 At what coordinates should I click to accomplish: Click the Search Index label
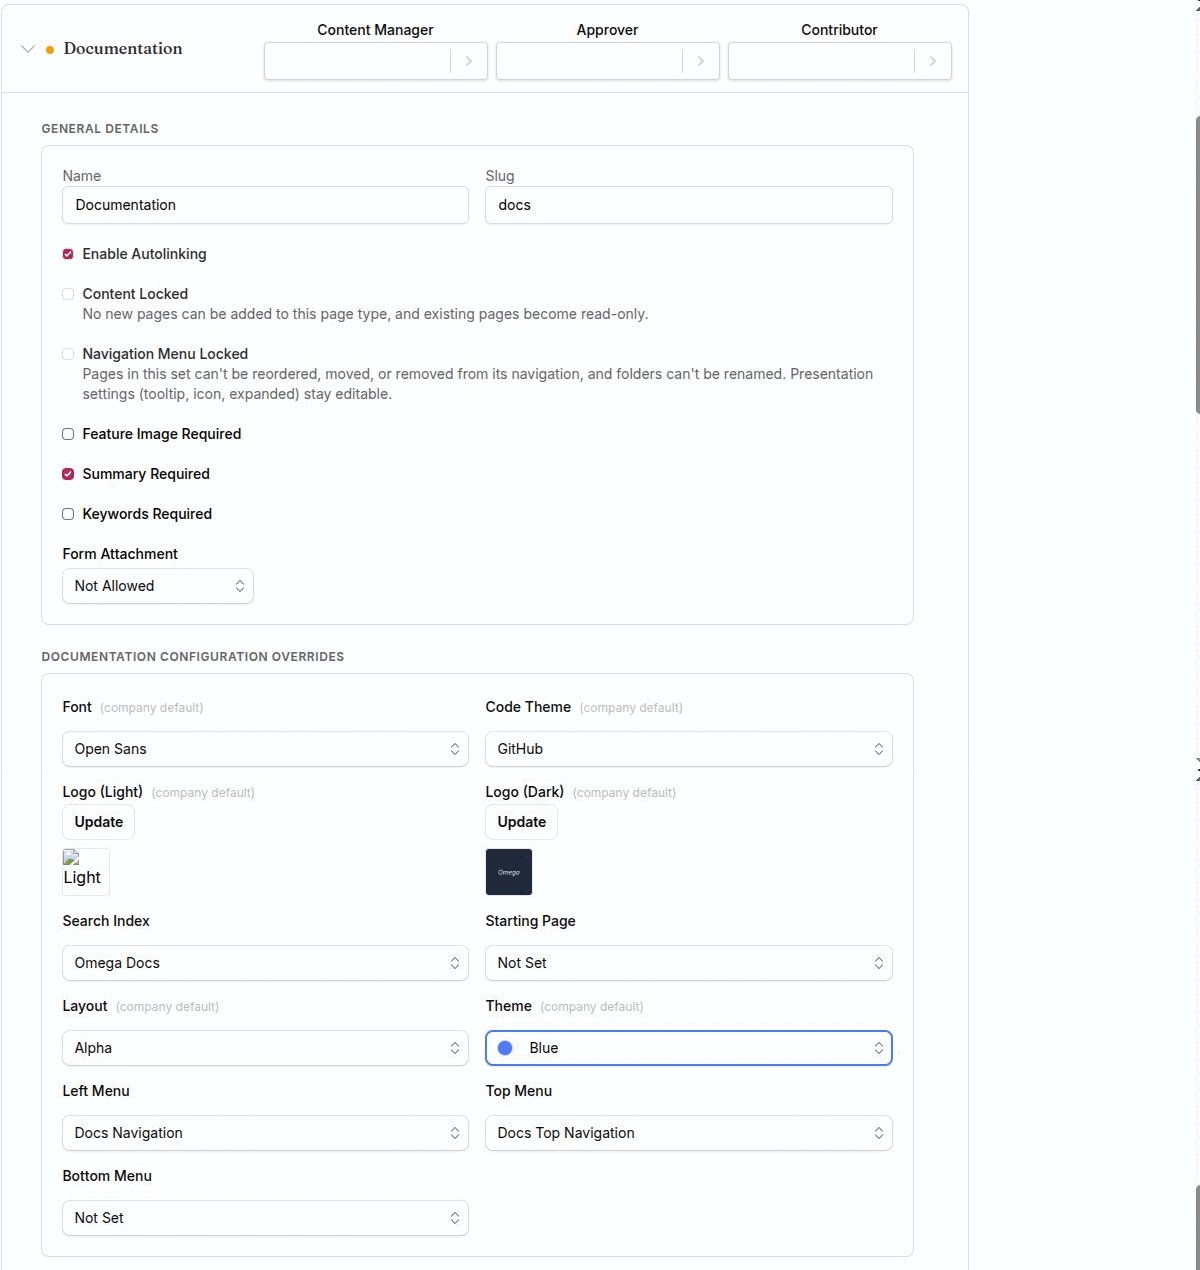(106, 921)
